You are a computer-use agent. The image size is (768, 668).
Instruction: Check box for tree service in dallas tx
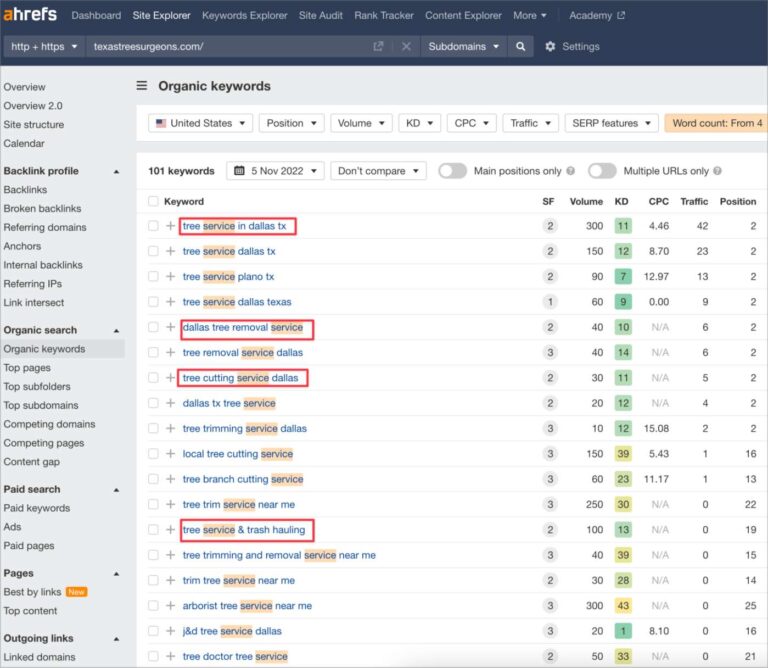point(153,226)
